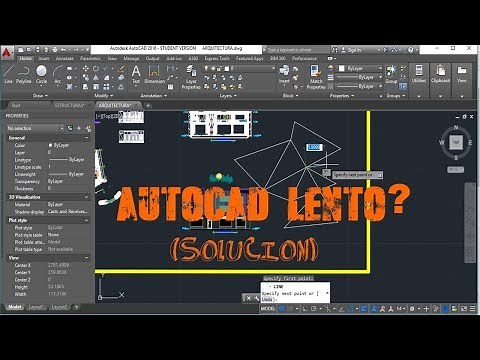The height and width of the screenshot is (360, 480).
Task: Click the search keyword input field
Action: click(x=298, y=50)
